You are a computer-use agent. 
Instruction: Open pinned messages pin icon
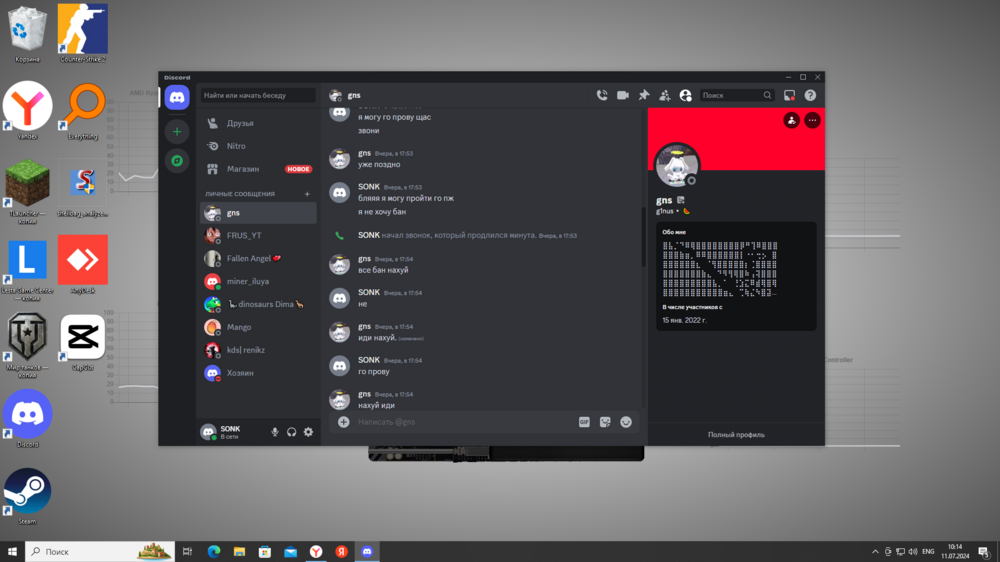point(643,95)
